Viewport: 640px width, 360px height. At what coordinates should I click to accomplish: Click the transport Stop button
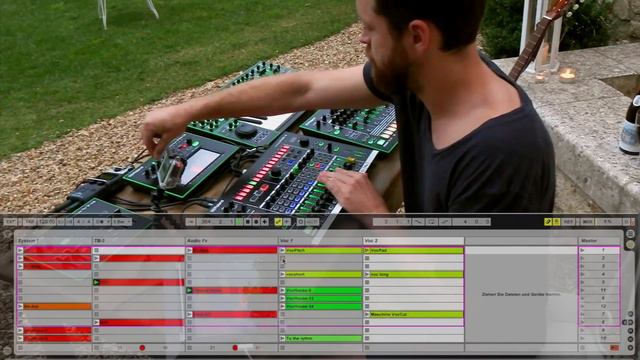tap(248, 222)
